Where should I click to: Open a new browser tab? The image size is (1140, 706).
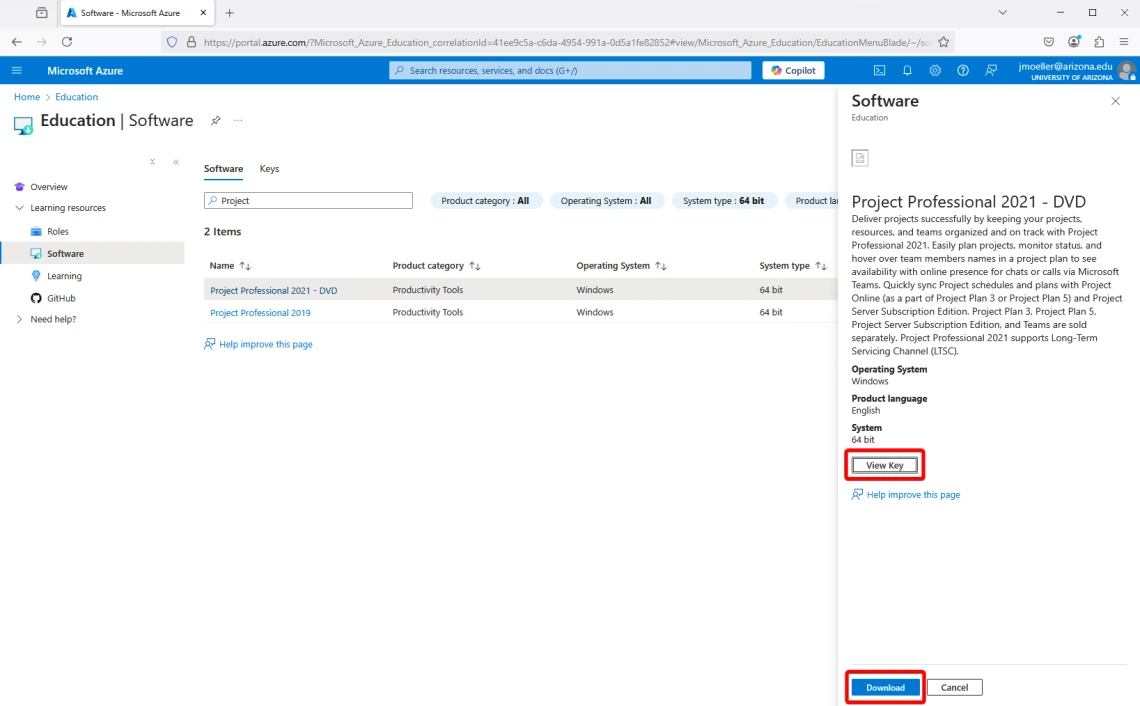click(230, 13)
